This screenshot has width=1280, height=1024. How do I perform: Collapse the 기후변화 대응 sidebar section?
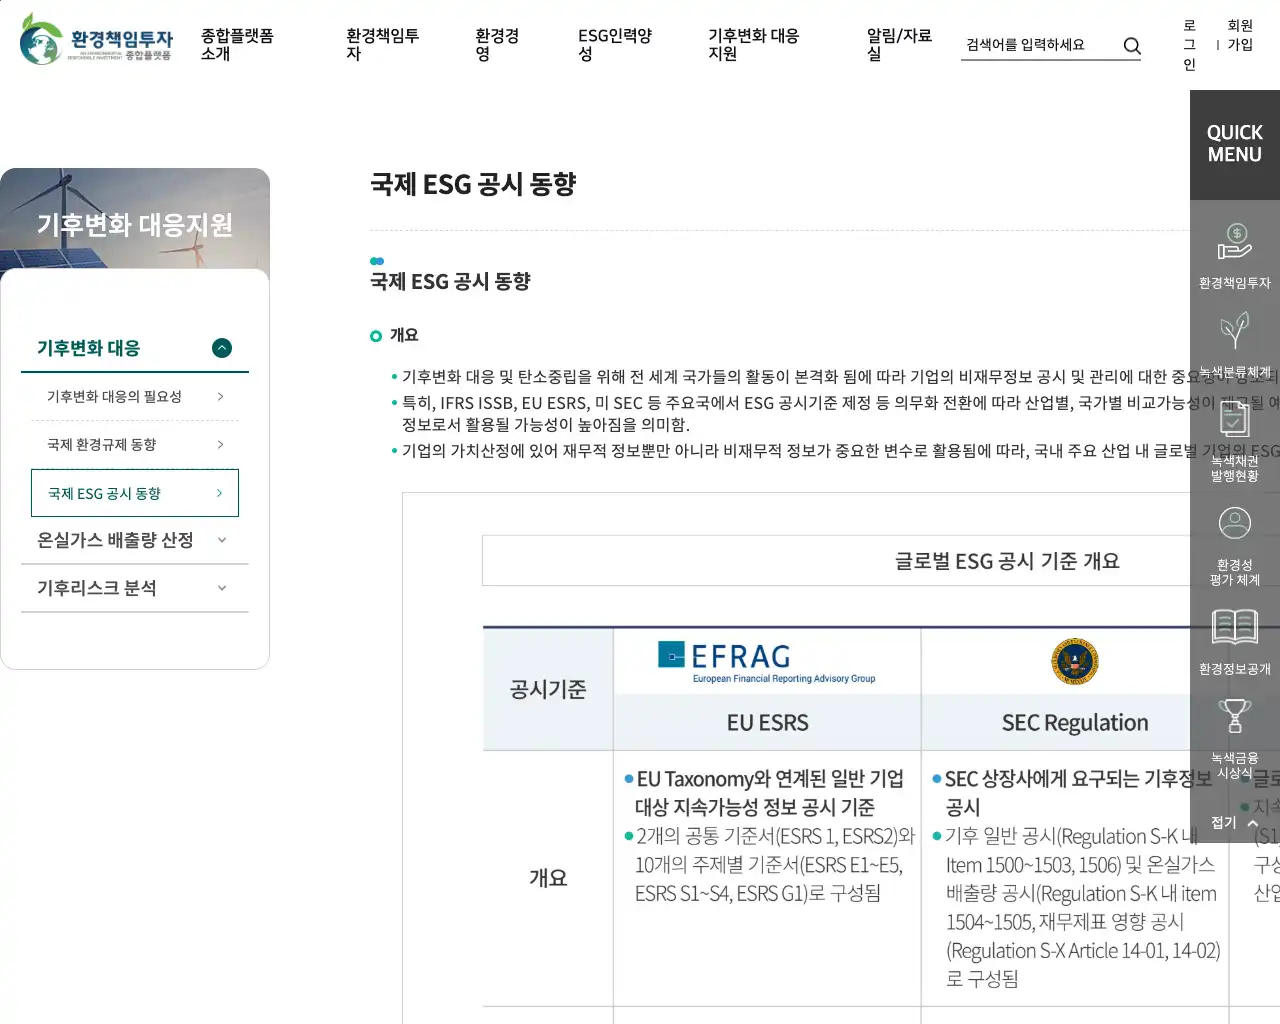tap(222, 348)
